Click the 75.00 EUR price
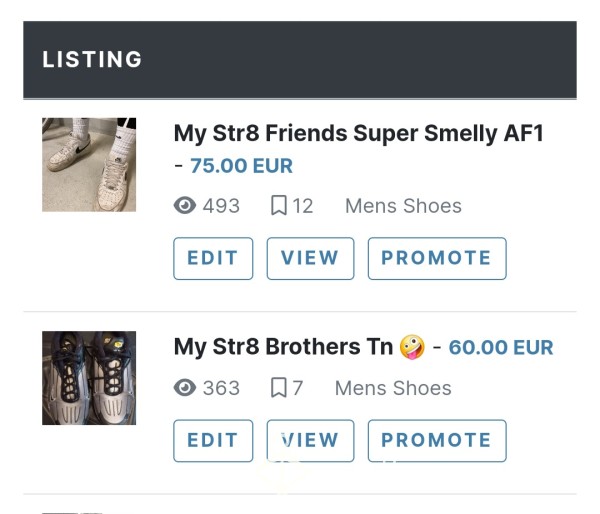This screenshot has height=514, width=600. (x=241, y=166)
